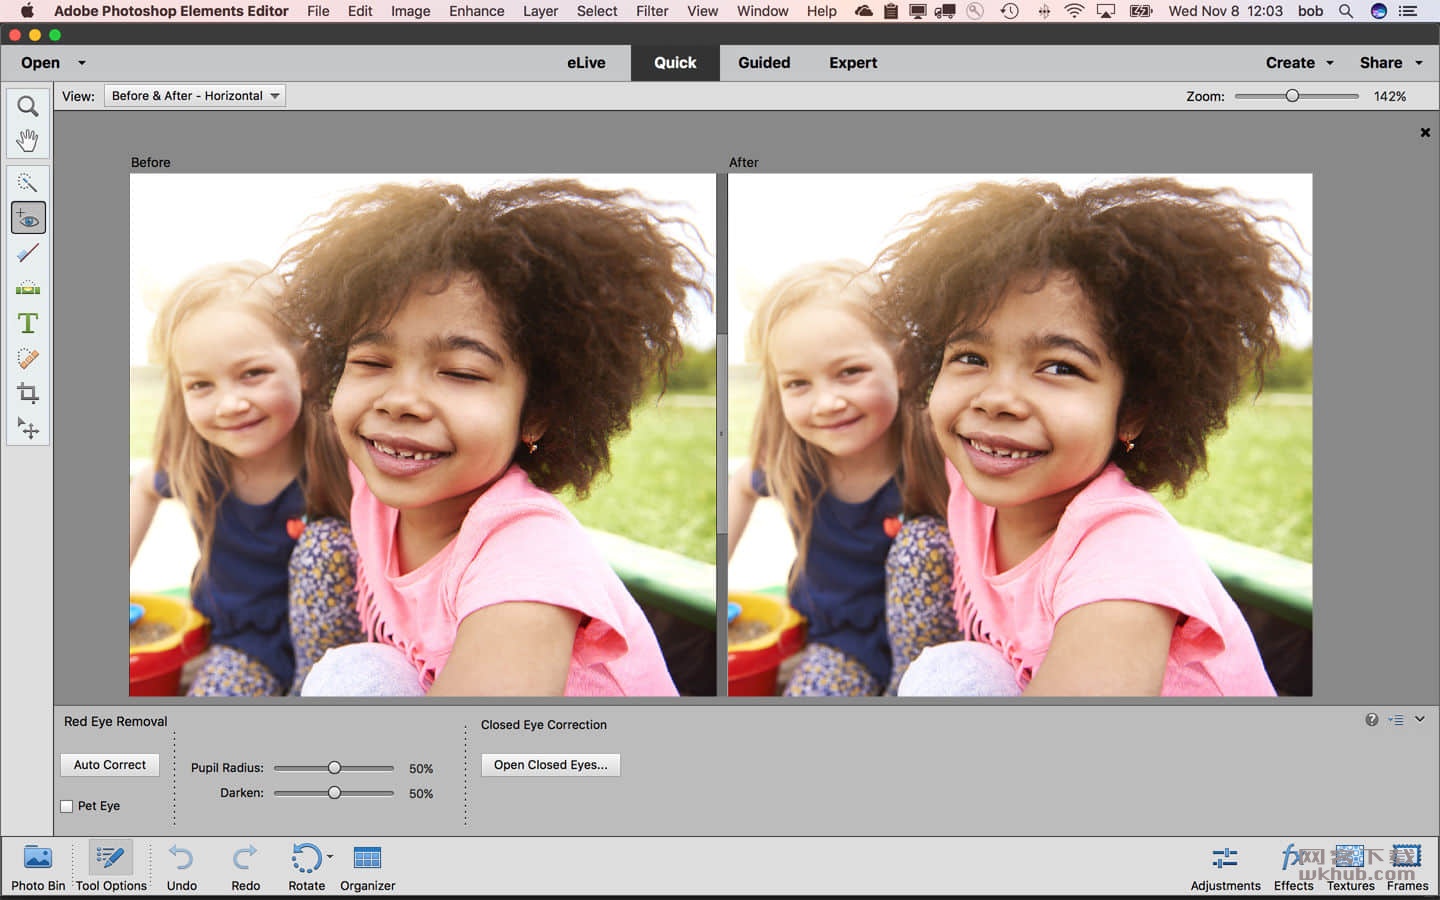Select the Hand tool

coord(28,140)
